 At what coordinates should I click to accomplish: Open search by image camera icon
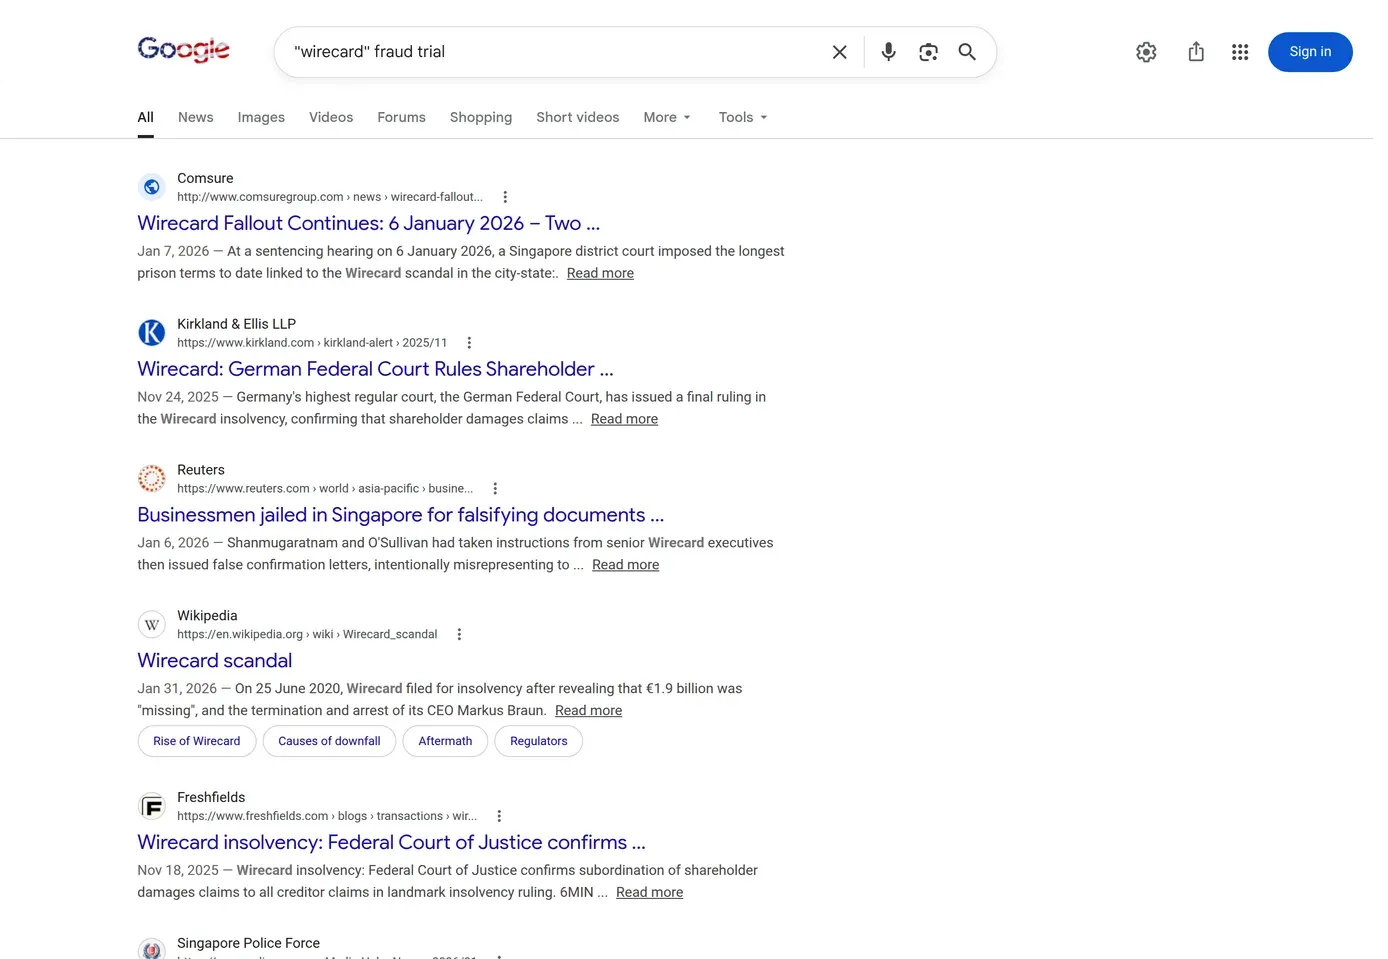coord(928,52)
